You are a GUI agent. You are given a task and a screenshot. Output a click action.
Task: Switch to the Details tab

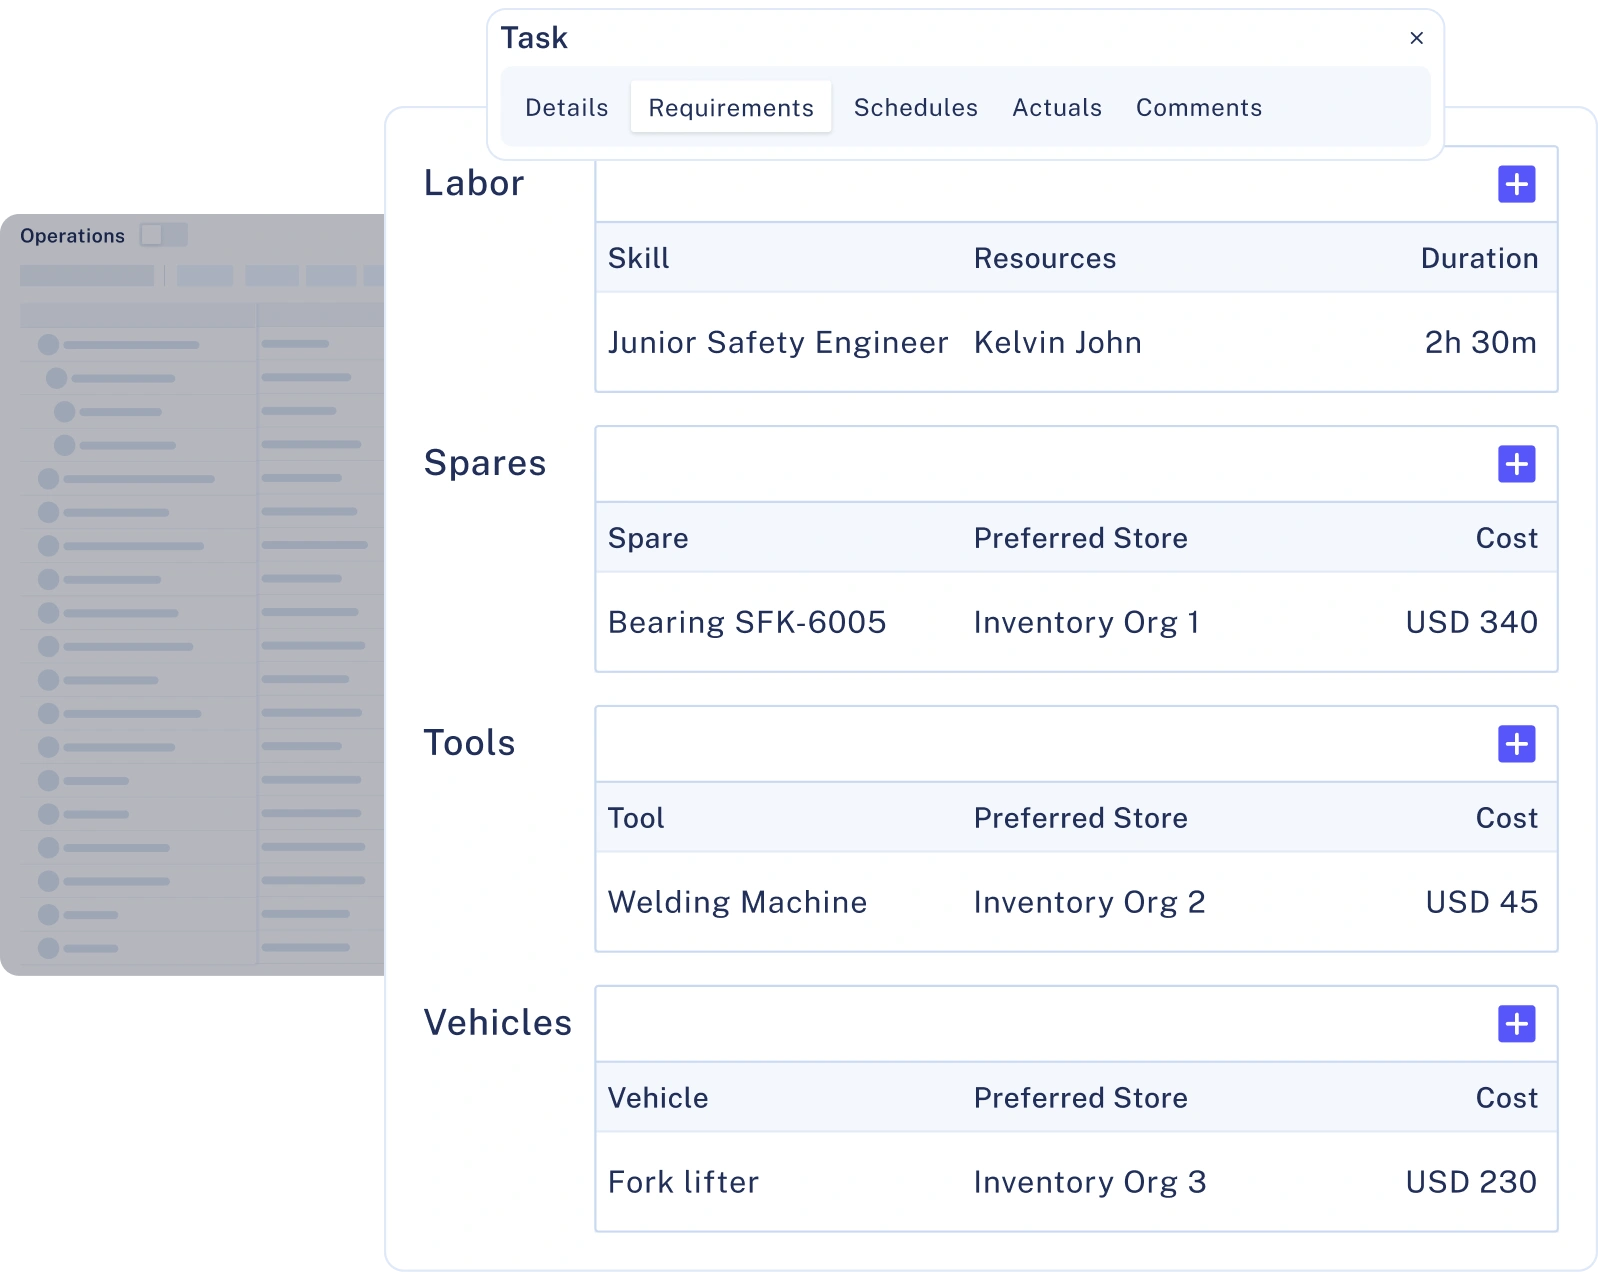566,107
